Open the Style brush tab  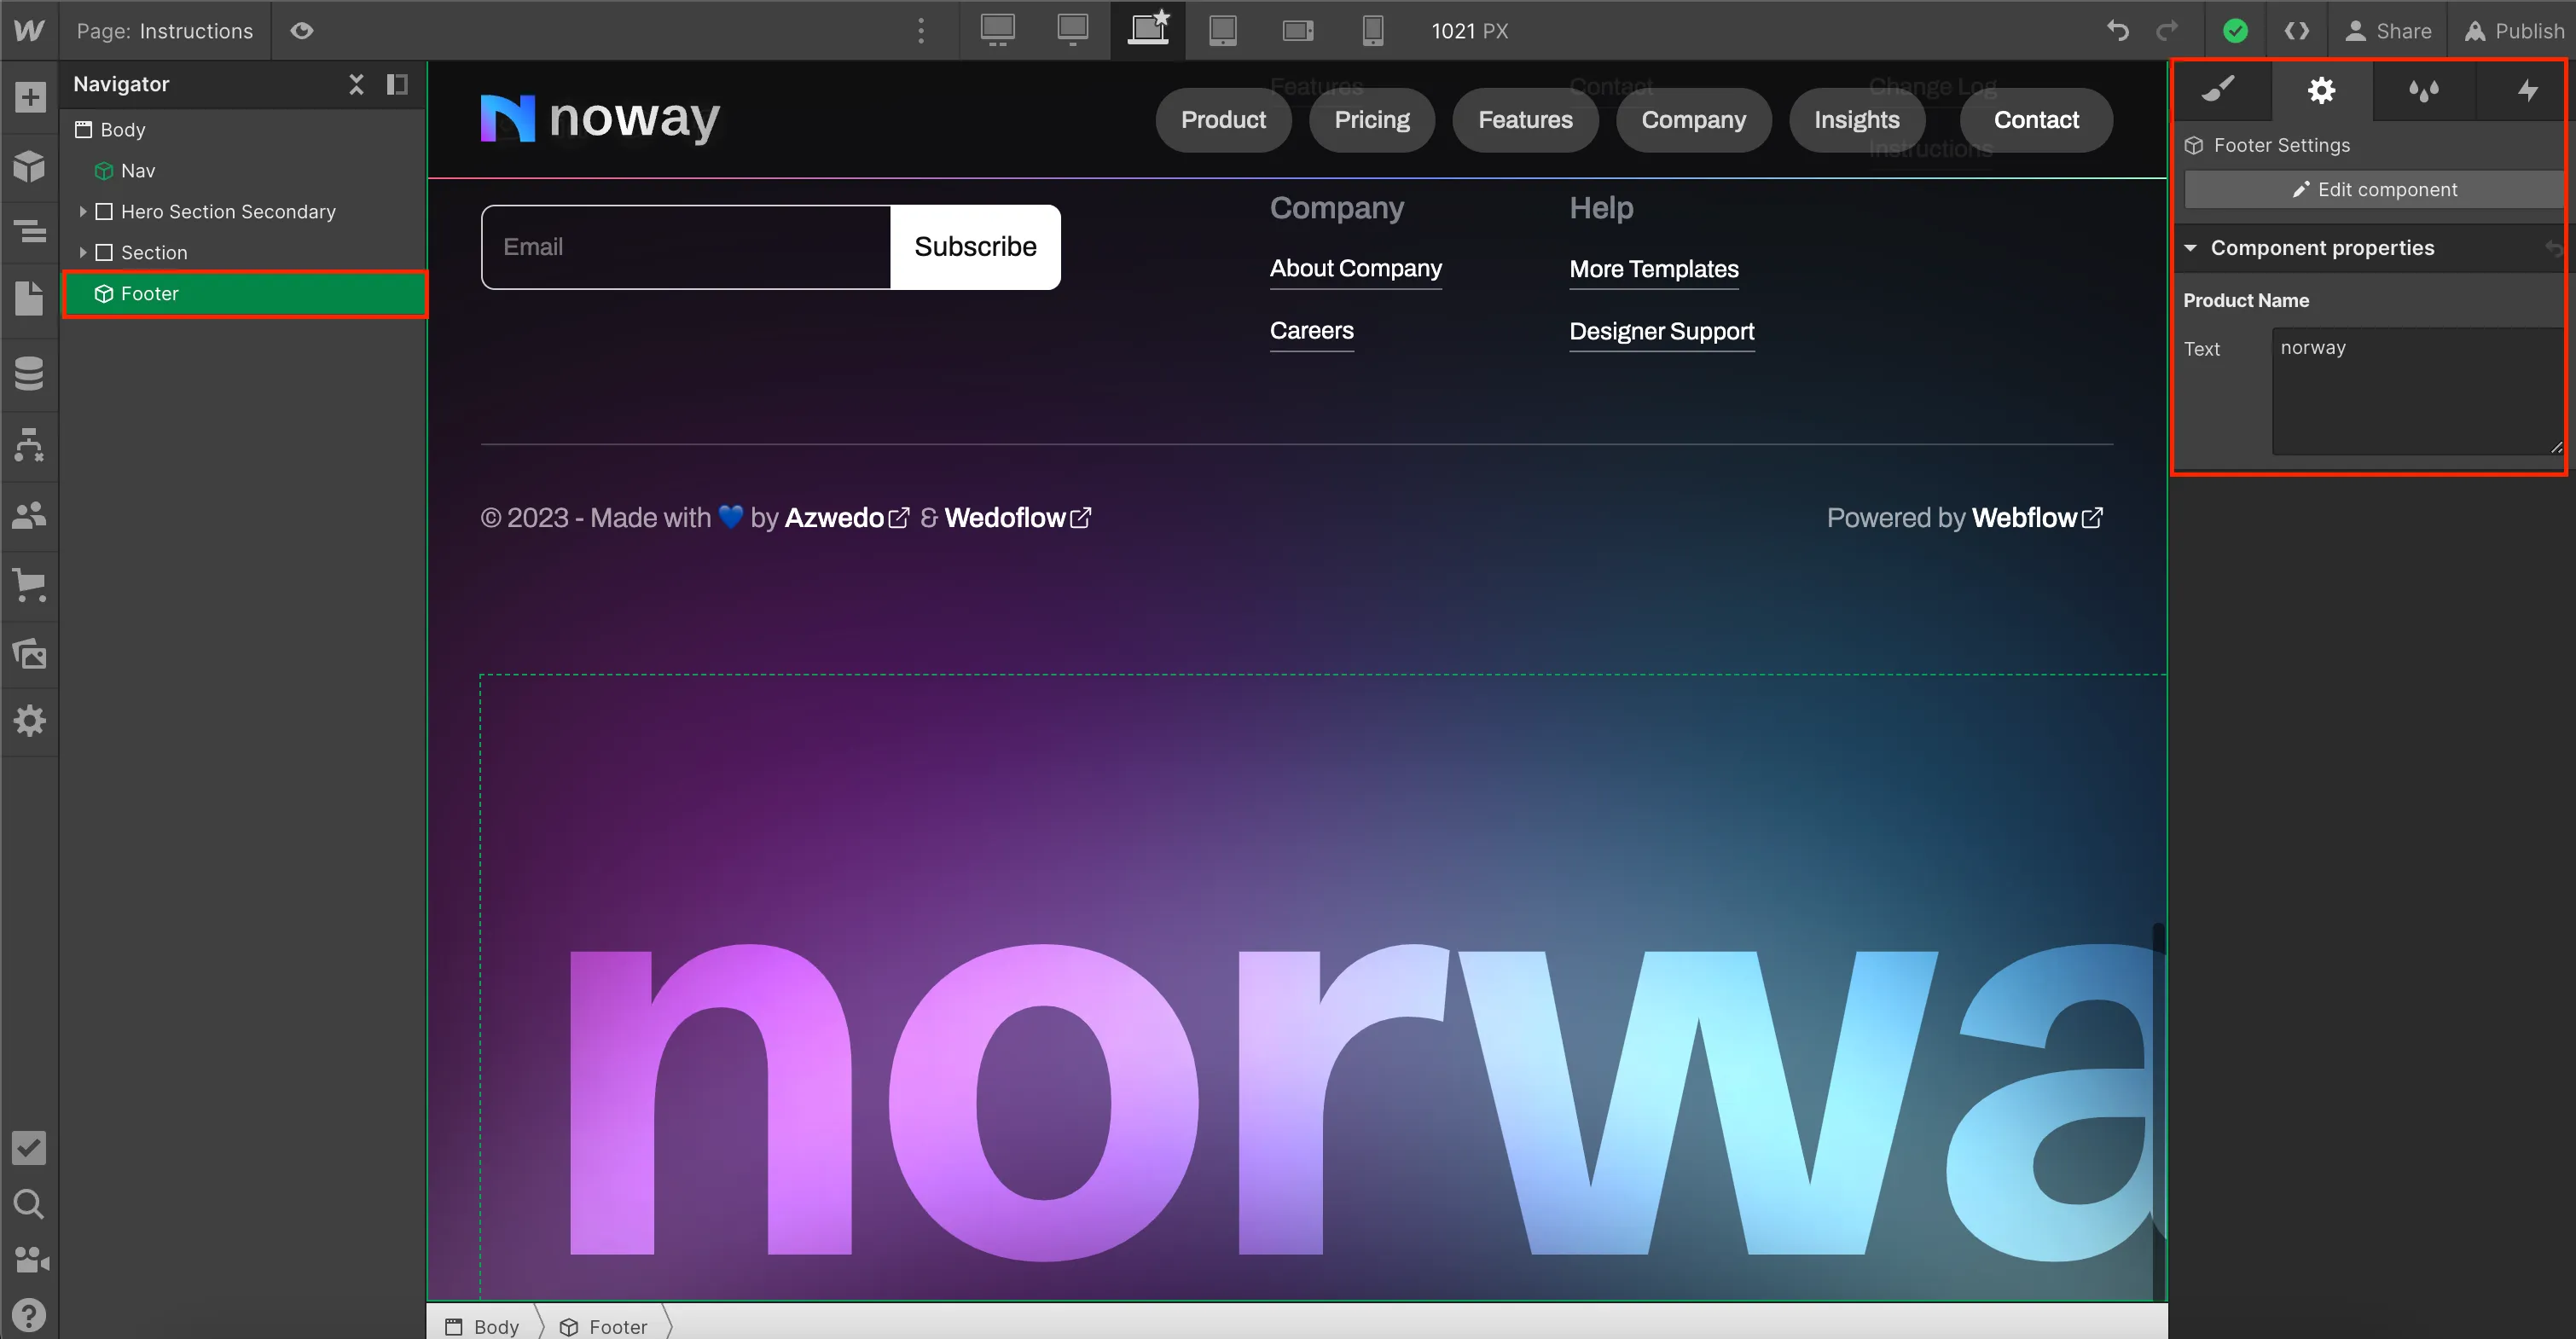tap(2220, 91)
